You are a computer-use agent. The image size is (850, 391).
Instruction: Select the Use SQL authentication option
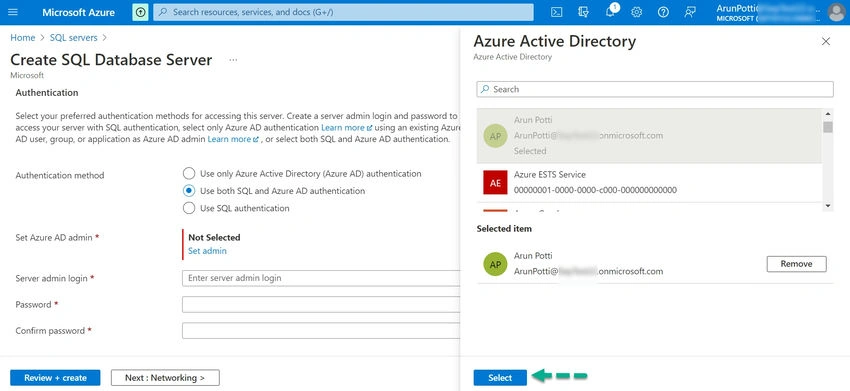pyautogui.click(x=189, y=208)
